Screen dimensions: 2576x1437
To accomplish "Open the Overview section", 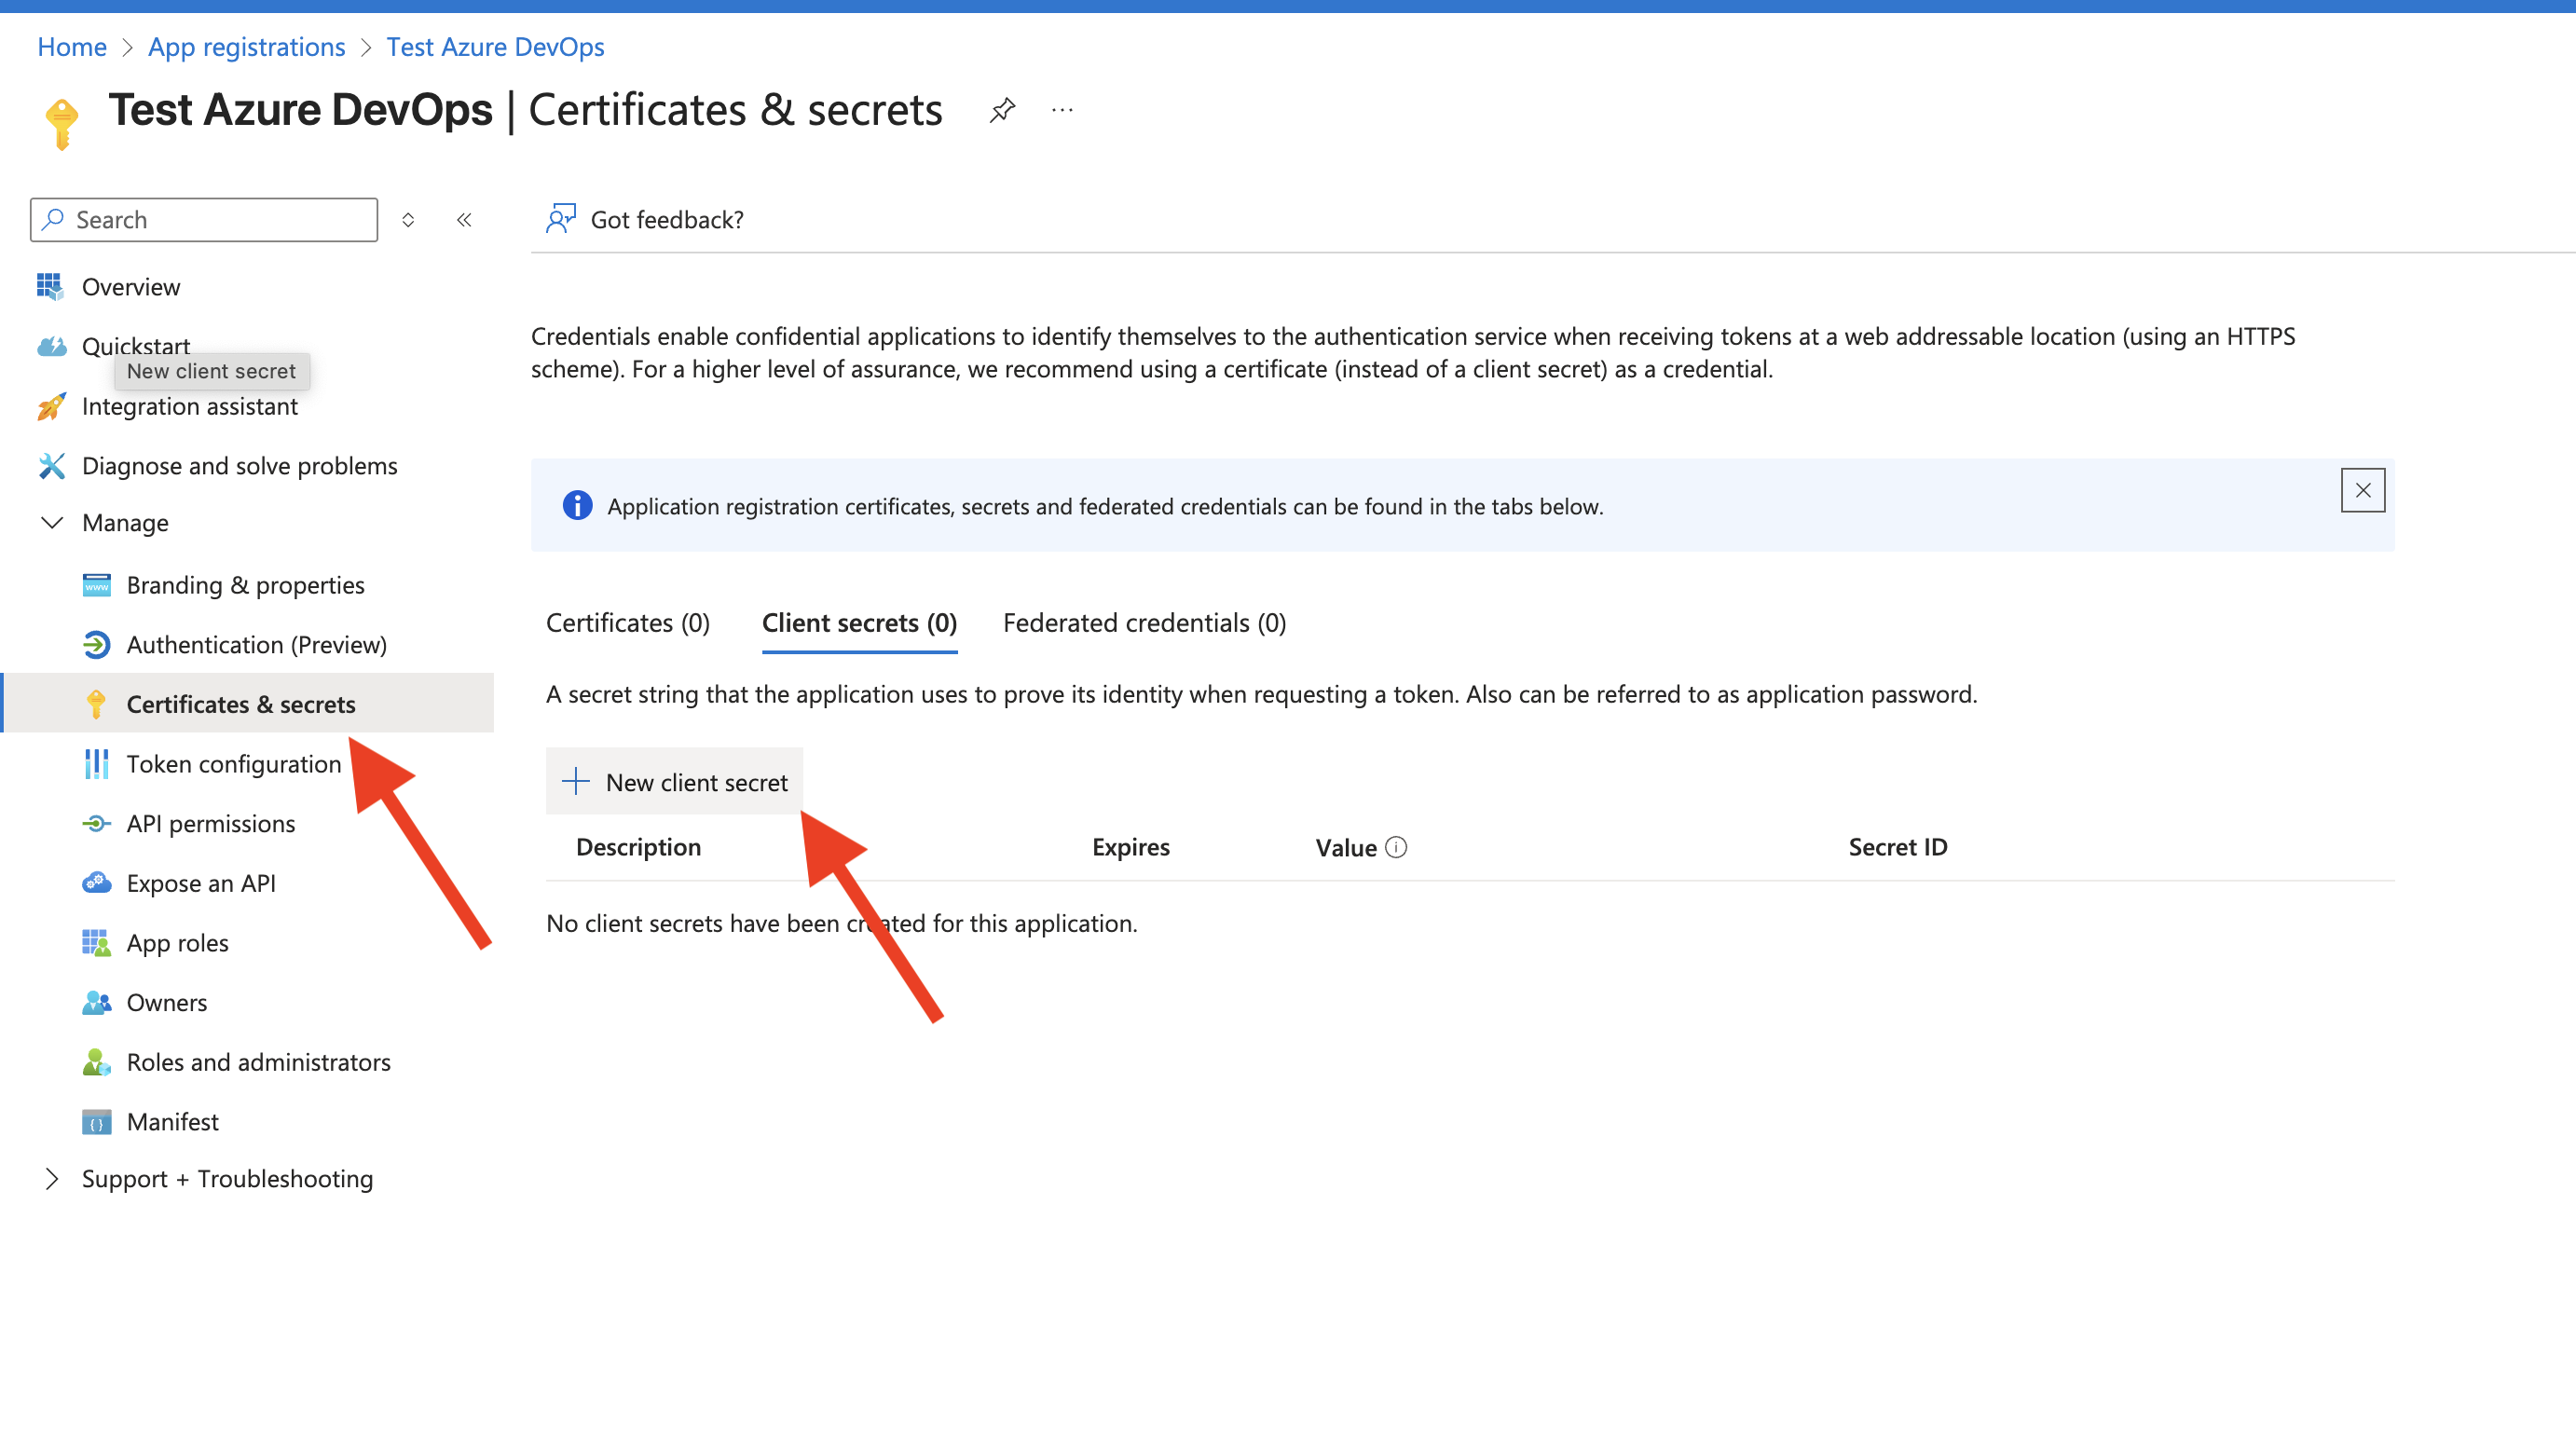I will [x=130, y=286].
